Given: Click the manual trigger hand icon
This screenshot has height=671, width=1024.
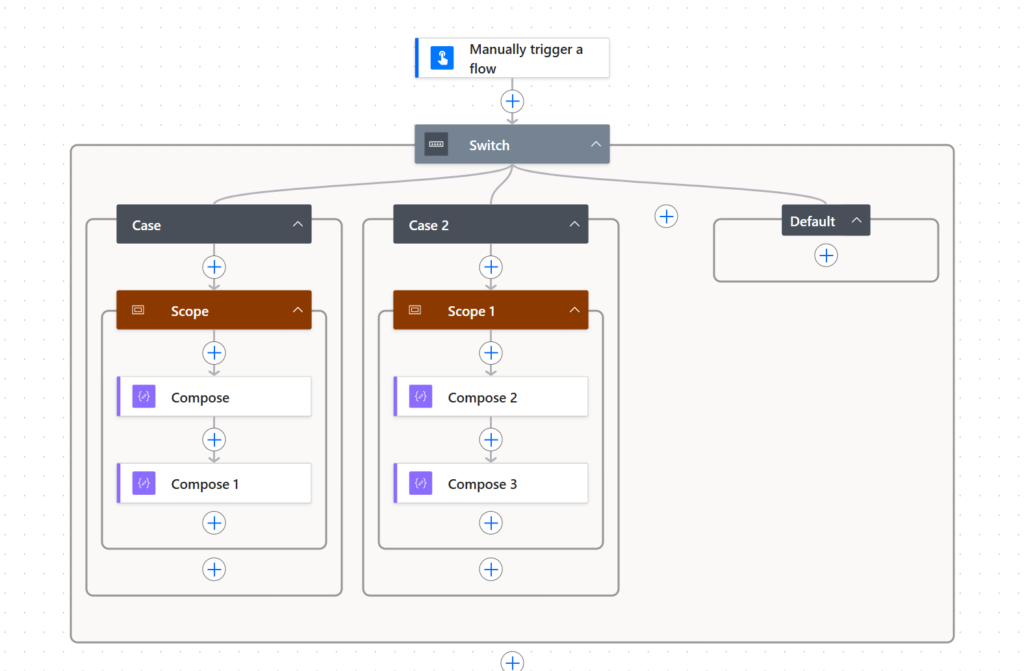Looking at the screenshot, I should [x=442, y=58].
